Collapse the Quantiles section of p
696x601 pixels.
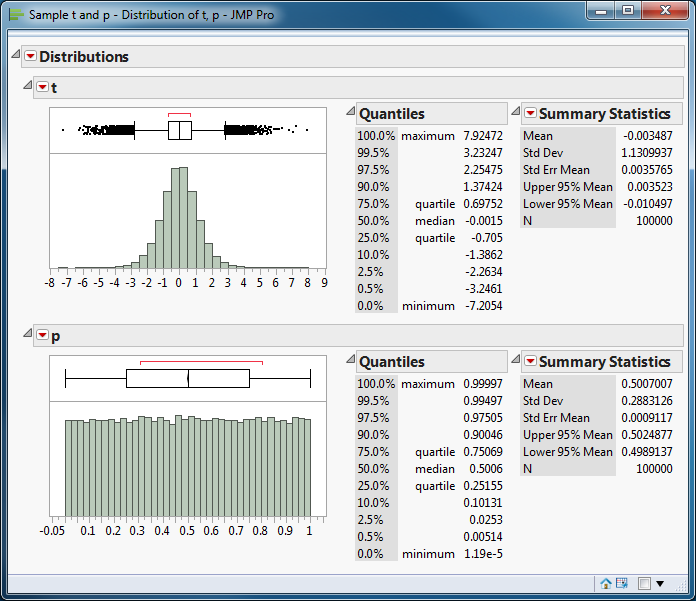[x=351, y=359]
